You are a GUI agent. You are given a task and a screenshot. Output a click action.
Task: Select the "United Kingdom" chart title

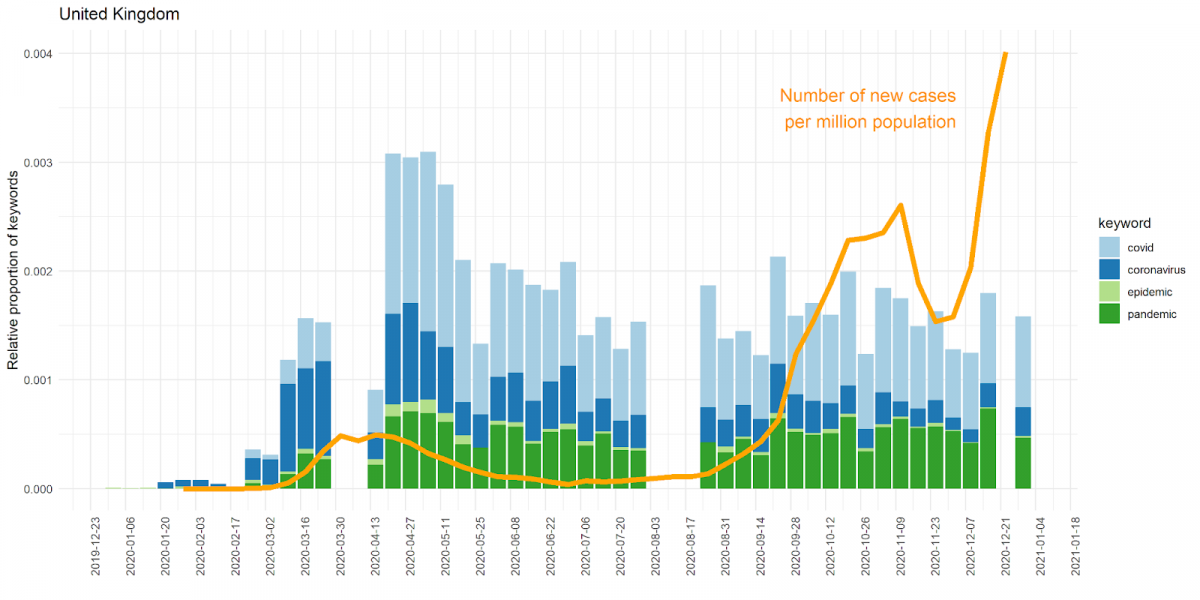(x=119, y=15)
